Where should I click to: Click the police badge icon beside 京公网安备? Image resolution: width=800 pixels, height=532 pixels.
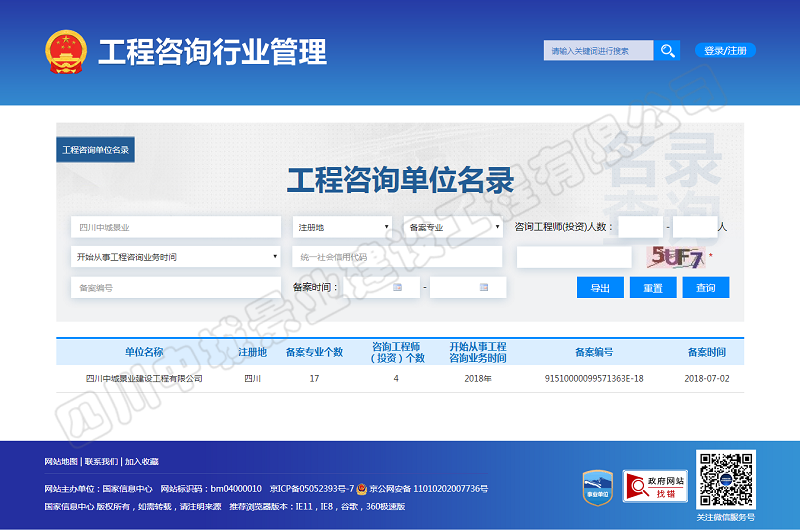tap(362, 489)
